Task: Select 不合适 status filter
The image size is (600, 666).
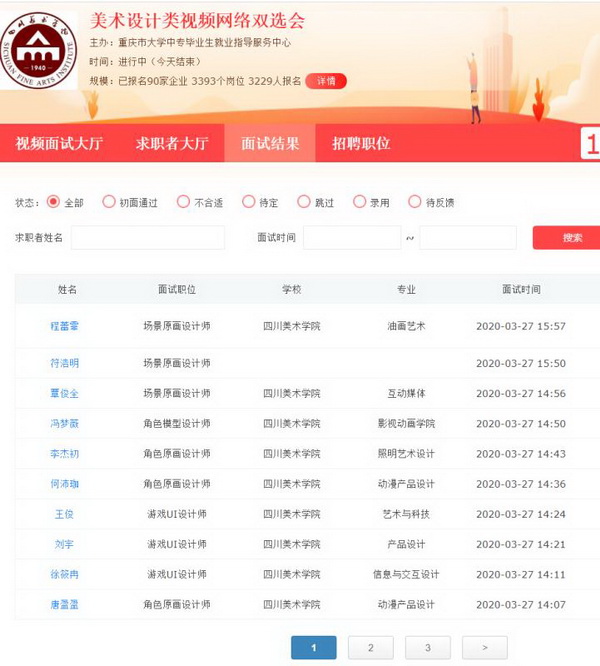Action: coord(183,202)
